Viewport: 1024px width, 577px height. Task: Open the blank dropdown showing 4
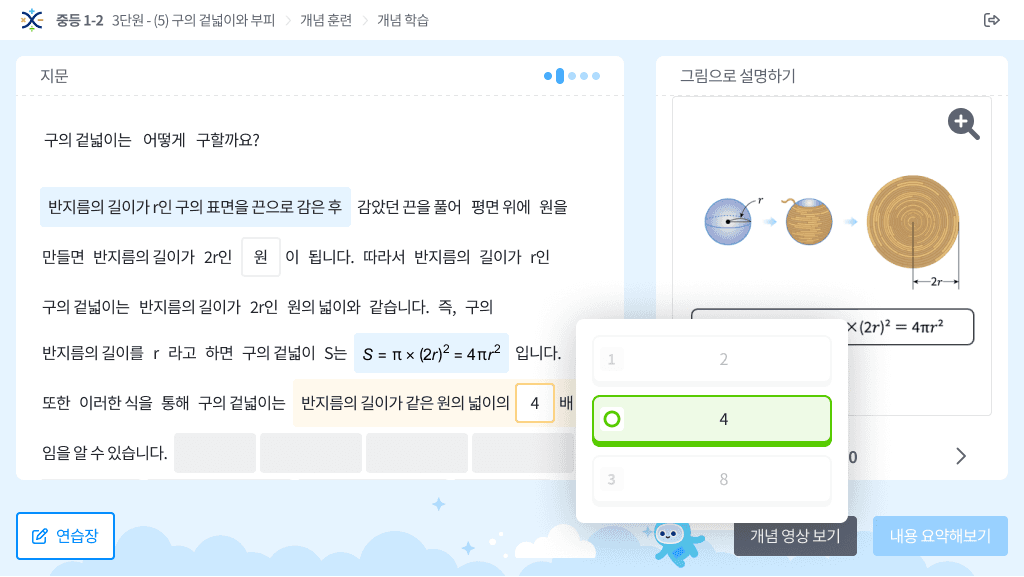535,403
